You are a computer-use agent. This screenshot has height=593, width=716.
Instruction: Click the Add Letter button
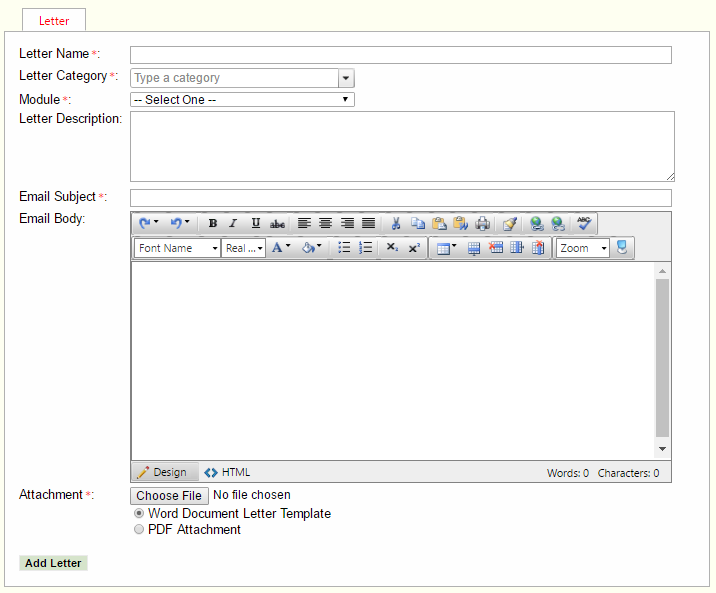[53, 563]
